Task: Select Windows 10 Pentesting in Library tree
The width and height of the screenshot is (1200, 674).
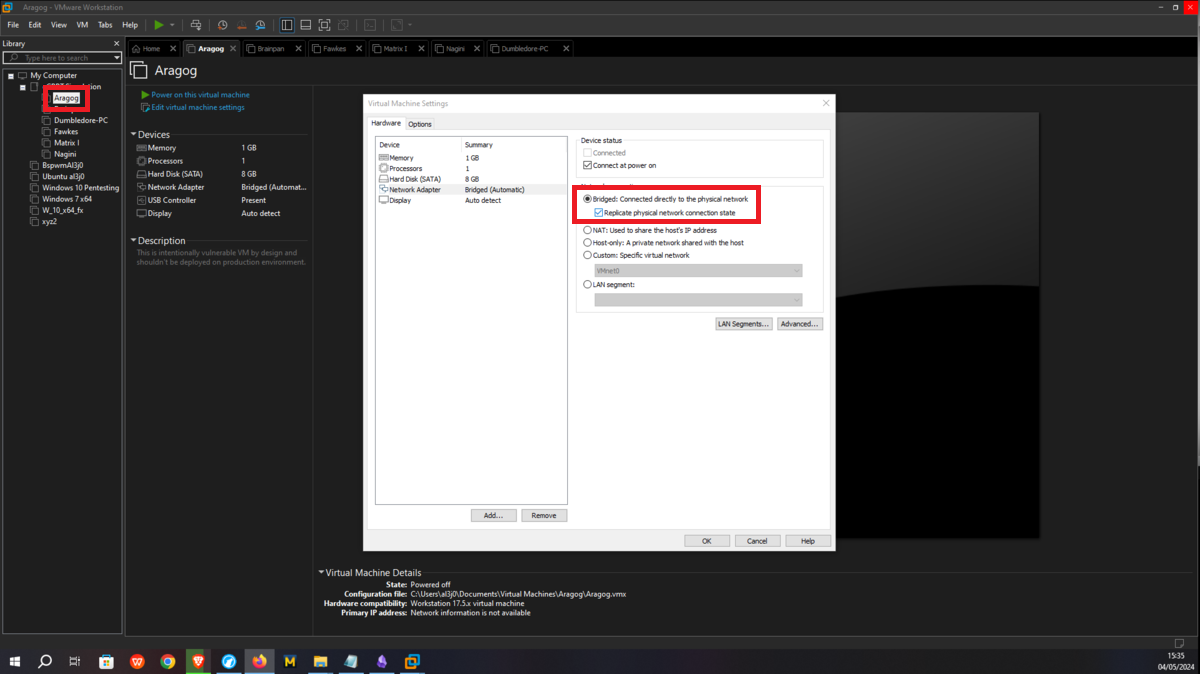Action: pos(80,187)
